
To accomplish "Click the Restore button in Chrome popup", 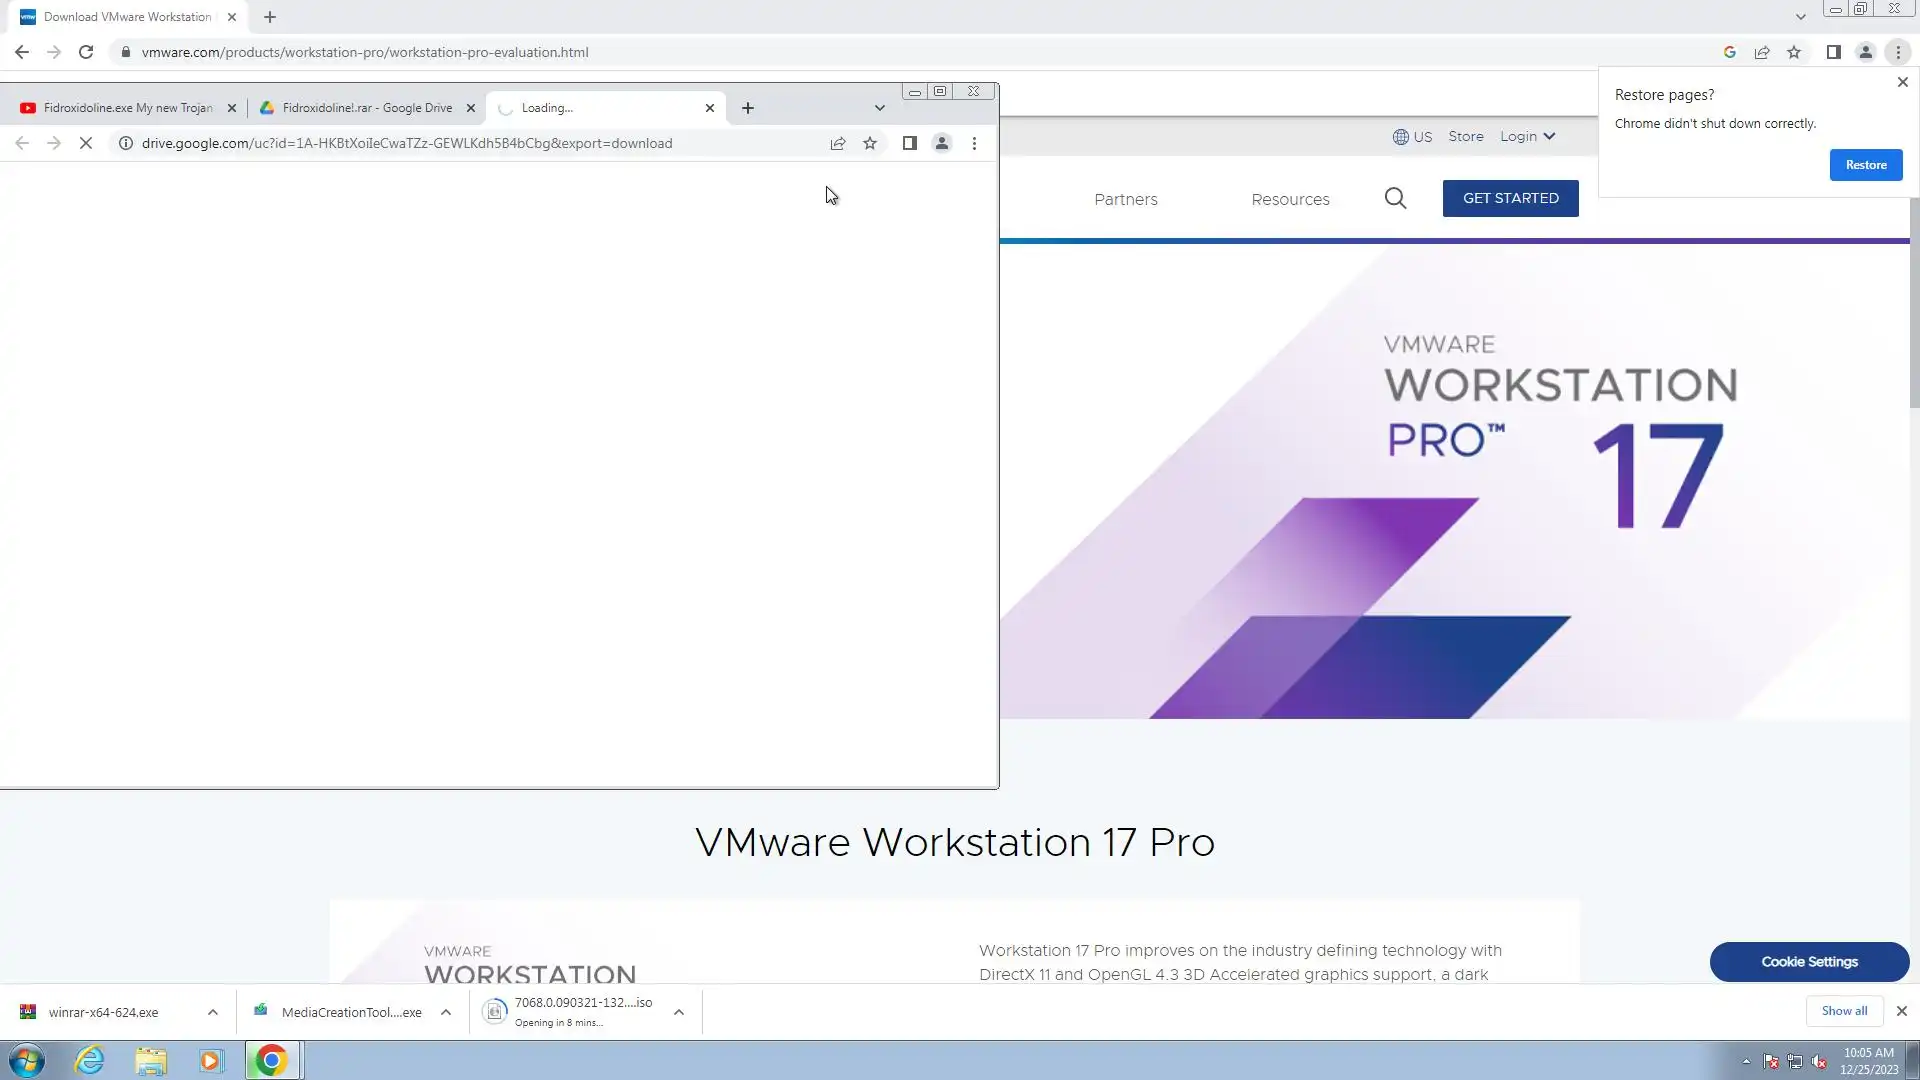I will (1865, 165).
